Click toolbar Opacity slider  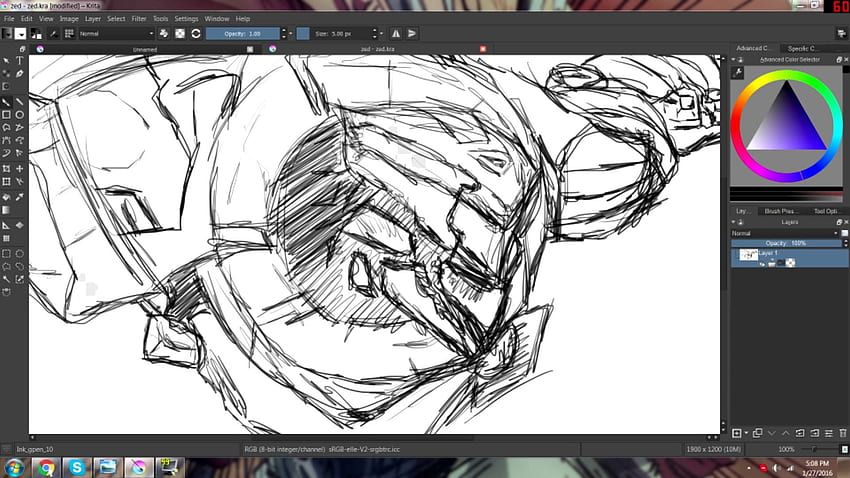point(243,34)
